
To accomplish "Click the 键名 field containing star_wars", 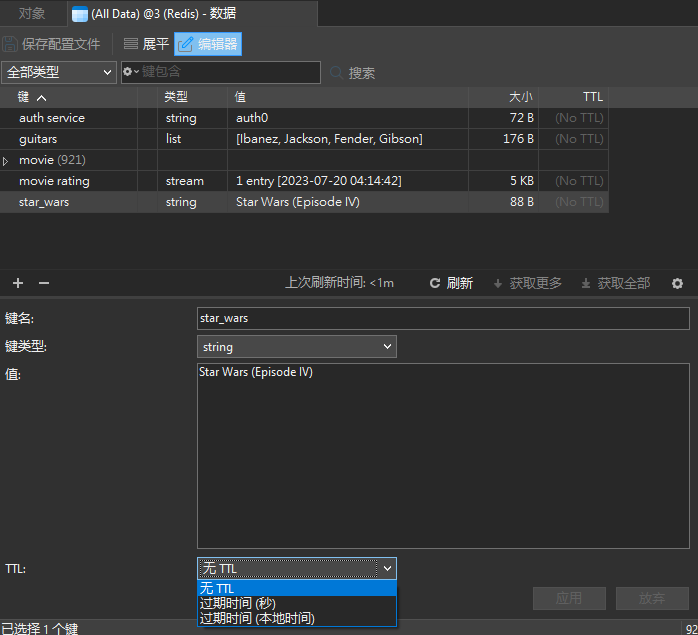I will click(x=443, y=318).
